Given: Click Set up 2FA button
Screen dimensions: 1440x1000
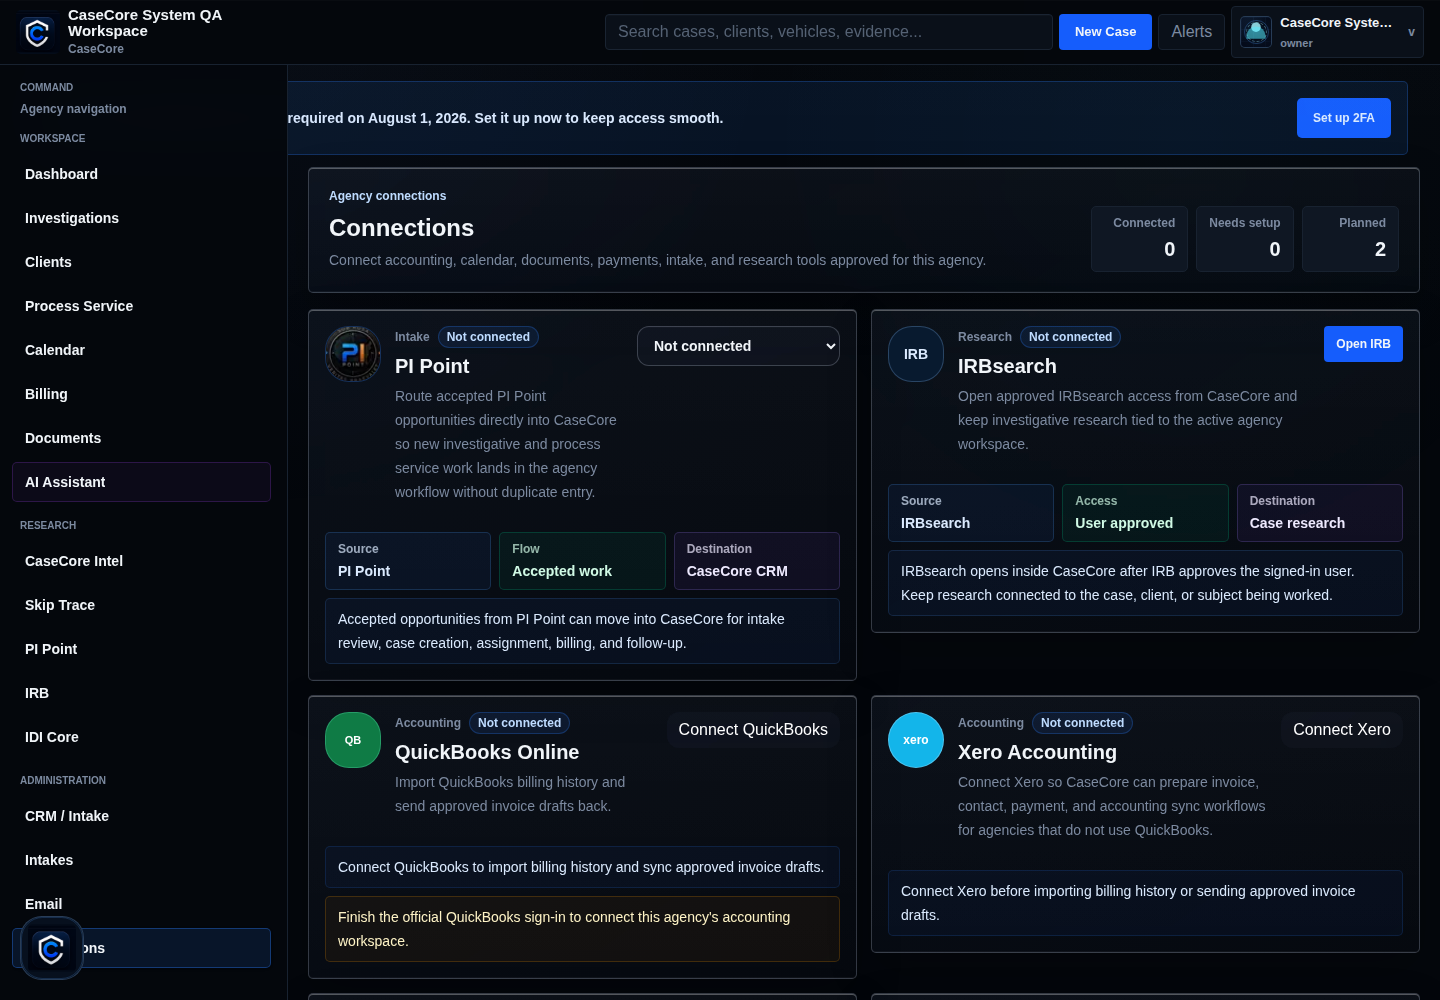Looking at the screenshot, I should 1343,118.
